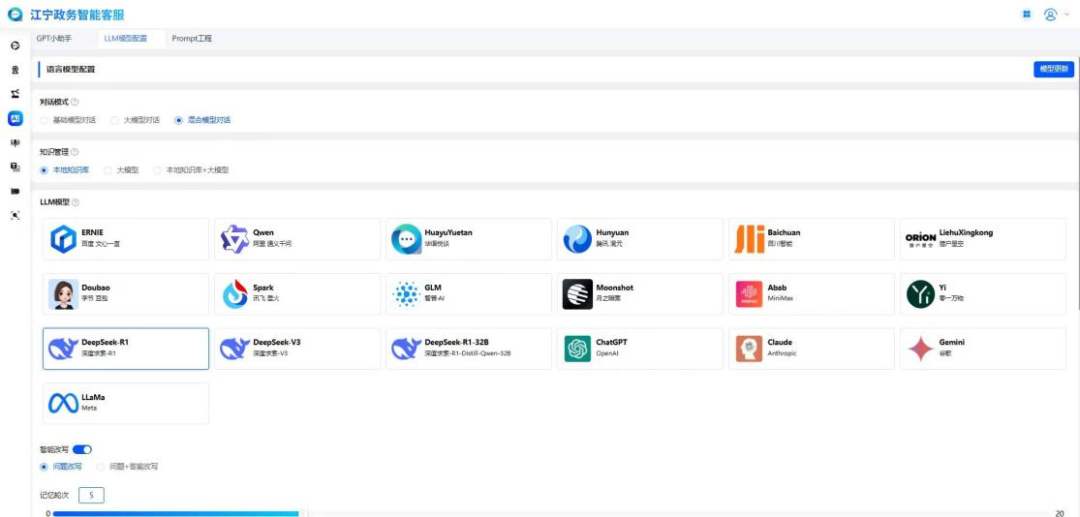Image resolution: width=1080 pixels, height=517 pixels.
Task: Click the 记忆轮次 number input field
Action: click(x=91, y=495)
